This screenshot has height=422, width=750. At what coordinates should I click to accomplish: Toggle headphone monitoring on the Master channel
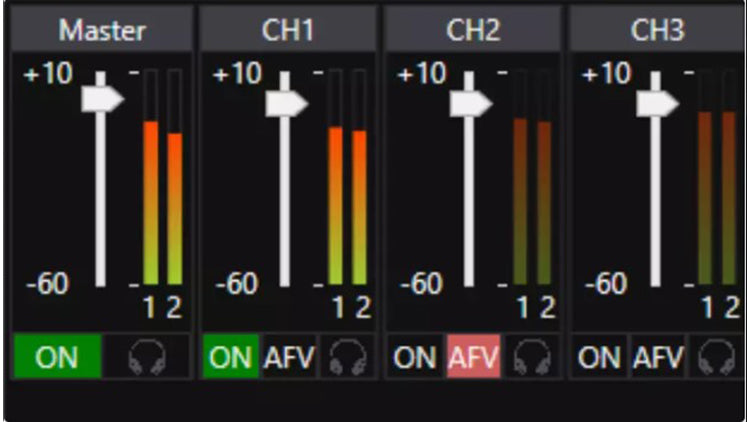[x=147, y=358]
